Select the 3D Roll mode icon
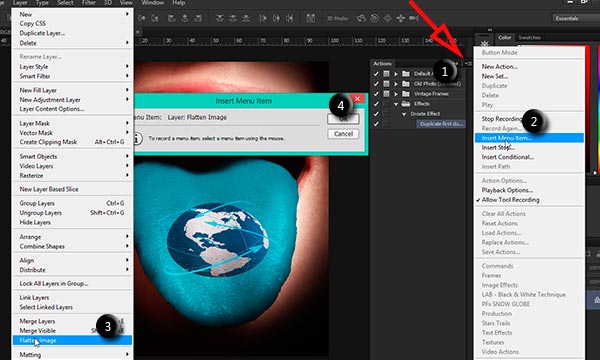The height and width of the screenshot is (360, 600). [x=374, y=18]
